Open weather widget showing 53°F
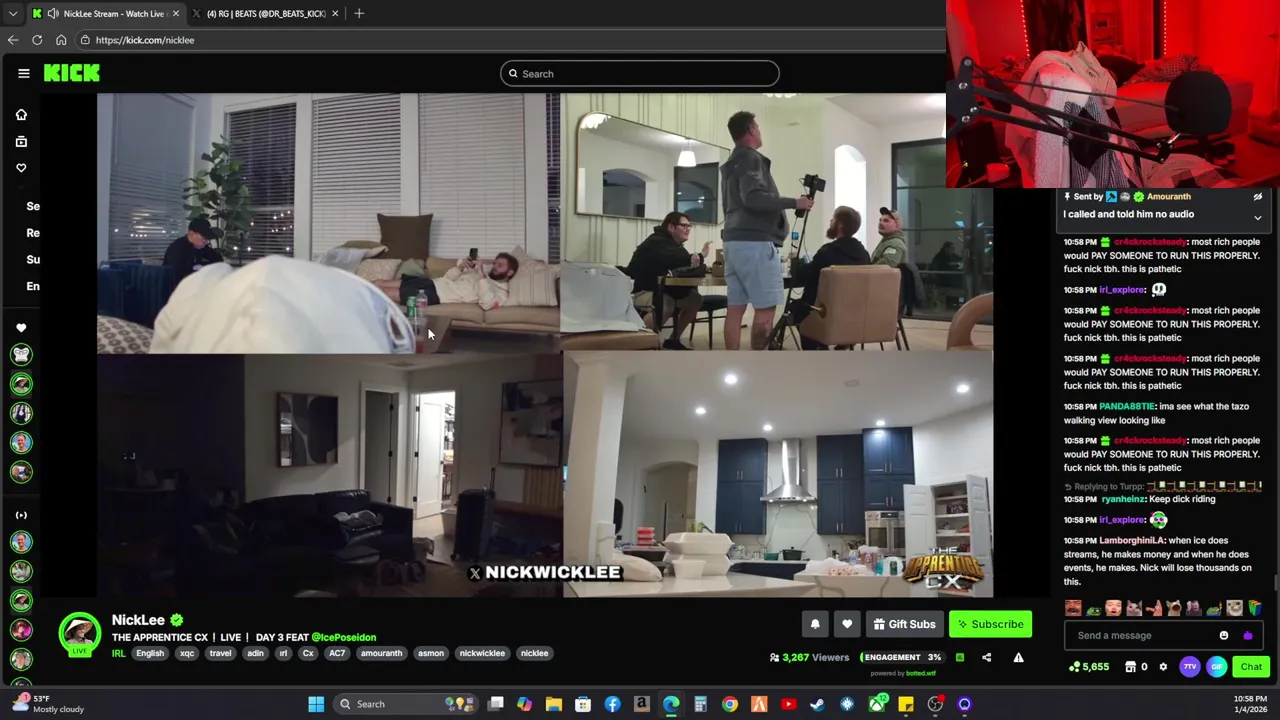1280x720 pixels. (50, 704)
